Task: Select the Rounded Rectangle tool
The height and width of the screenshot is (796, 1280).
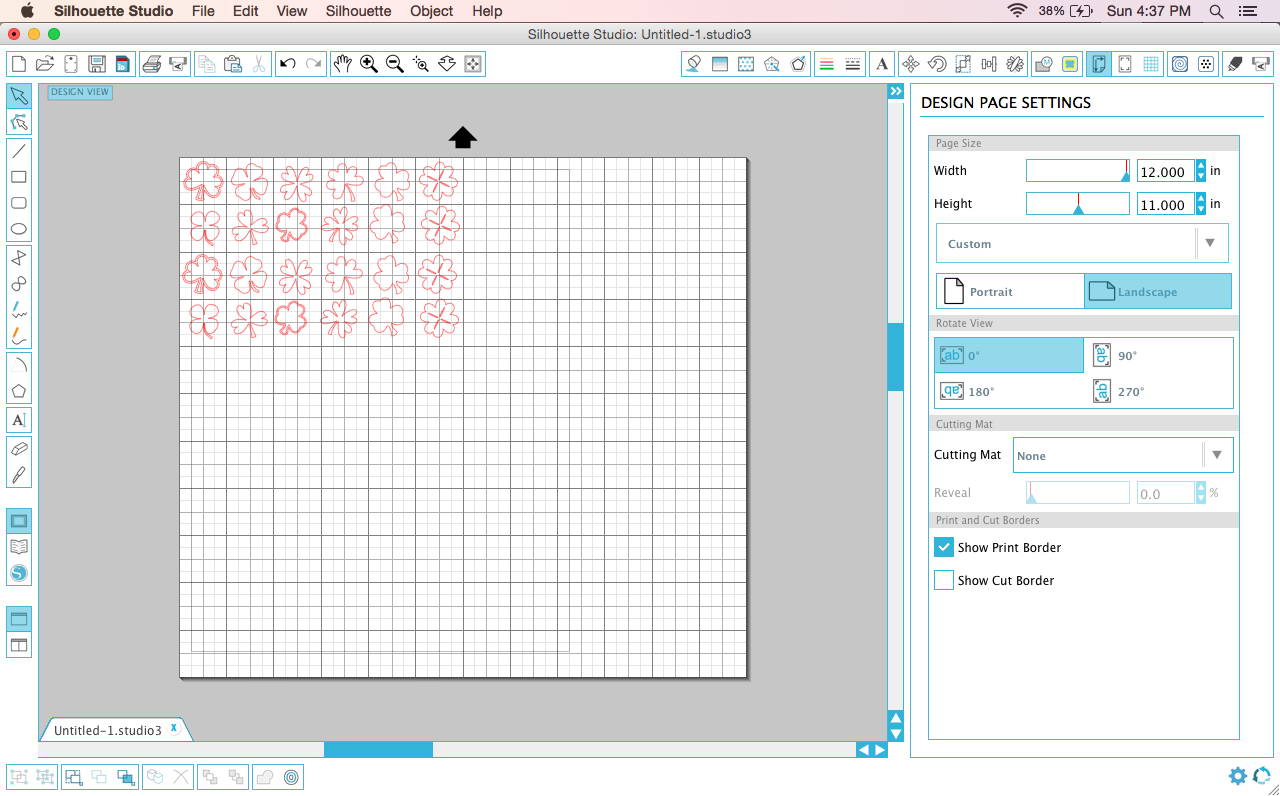Action: point(19,203)
